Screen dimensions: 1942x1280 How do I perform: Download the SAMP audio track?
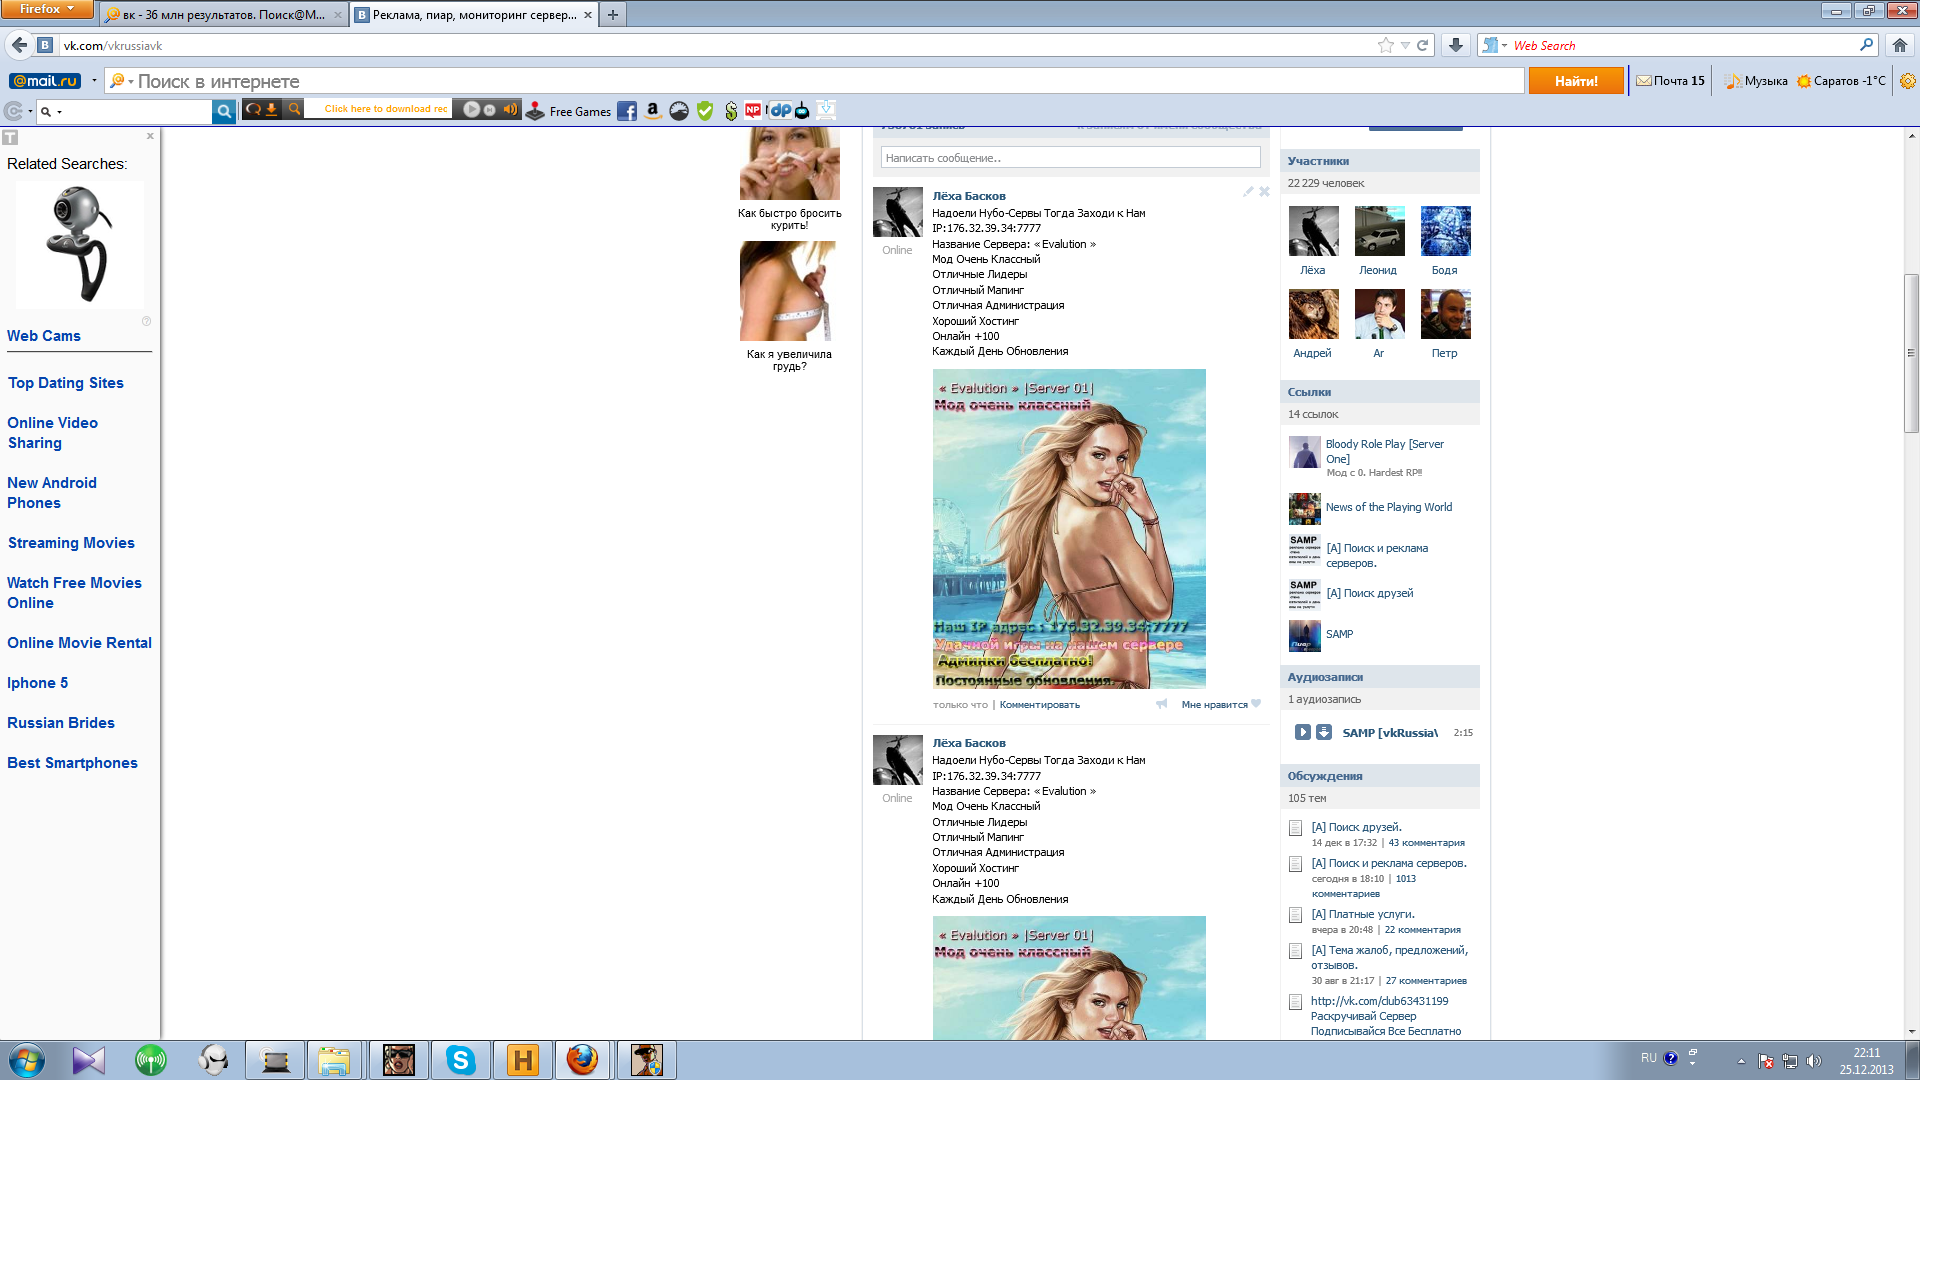pyautogui.click(x=1323, y=732)
